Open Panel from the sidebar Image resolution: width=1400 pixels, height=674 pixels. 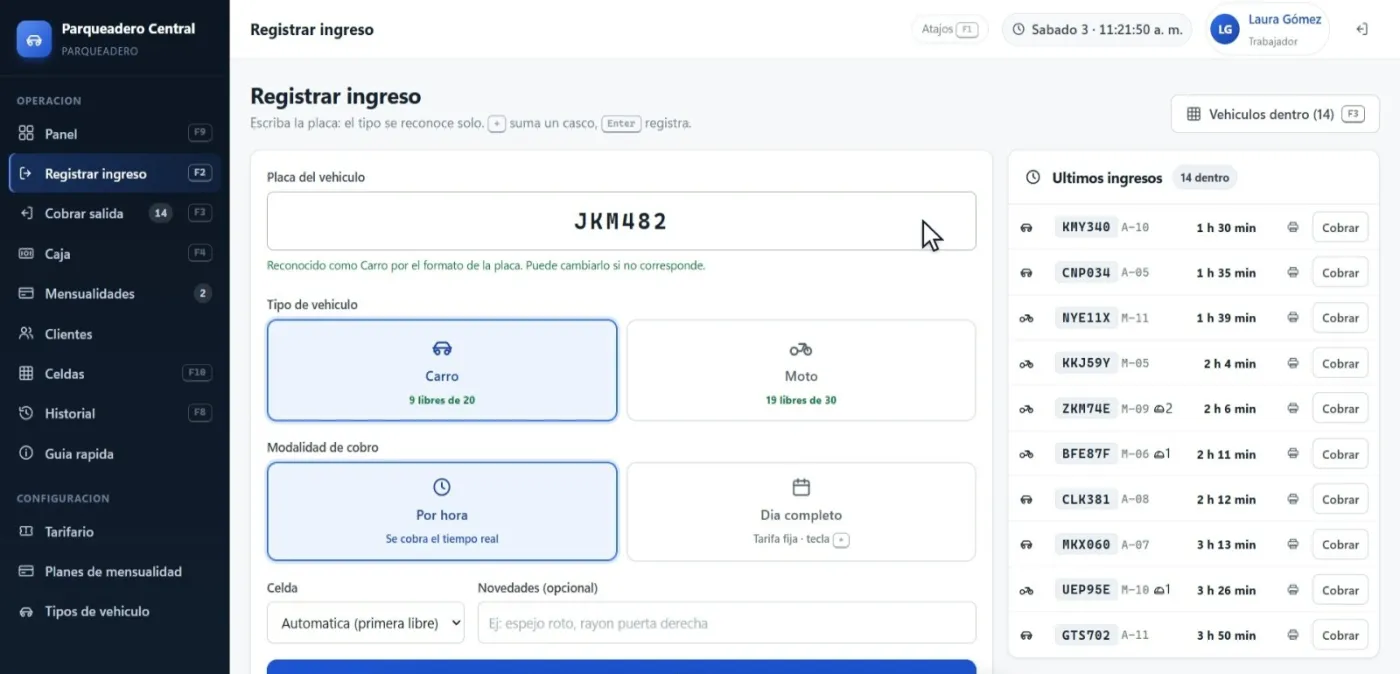pyautogui.click(x=114, y=133)
